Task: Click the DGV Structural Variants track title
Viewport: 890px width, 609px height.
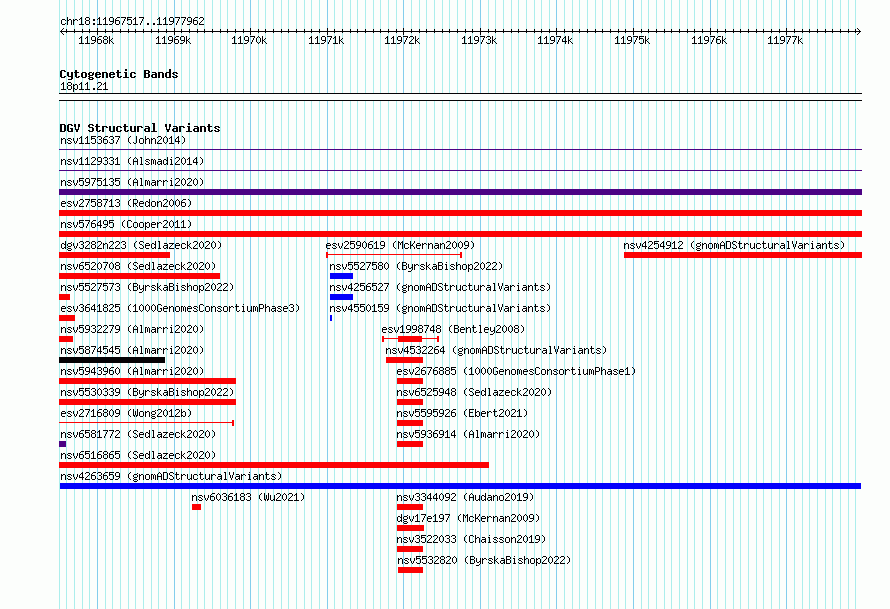Action: click(140, 128)
